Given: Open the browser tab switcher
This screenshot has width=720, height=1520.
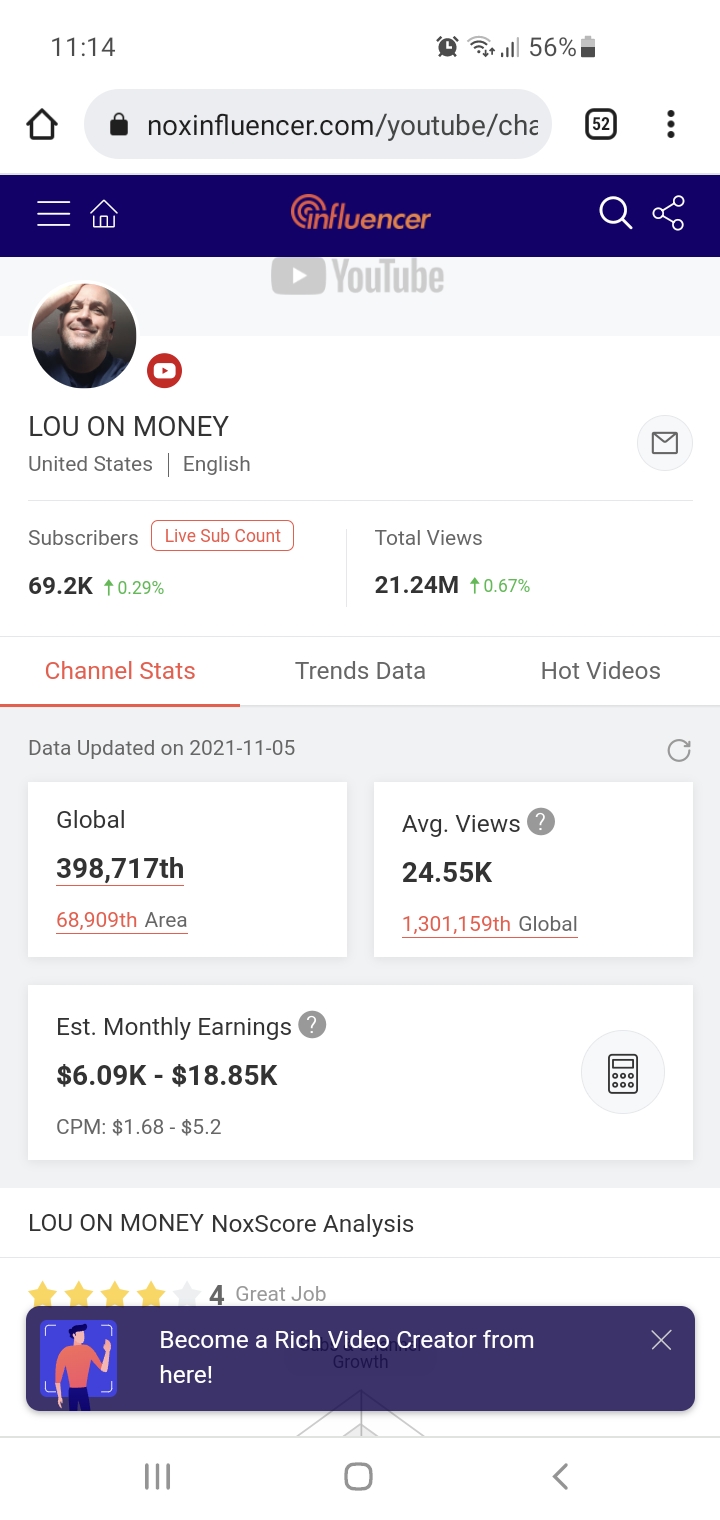Looking at the screenshot, I should click(x=600, y=124).
